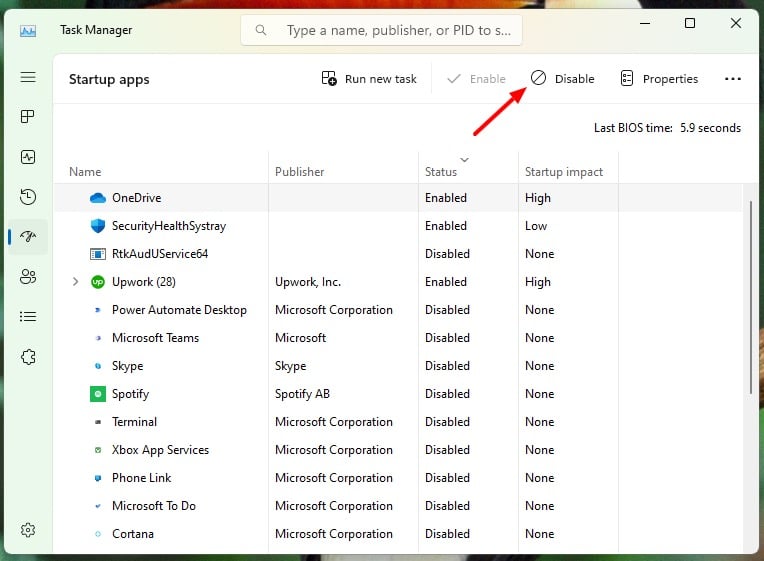The height and width of the screenshot is (561, 764).
Task: Open the Users page icon
Action: click(x=28, y=276)
